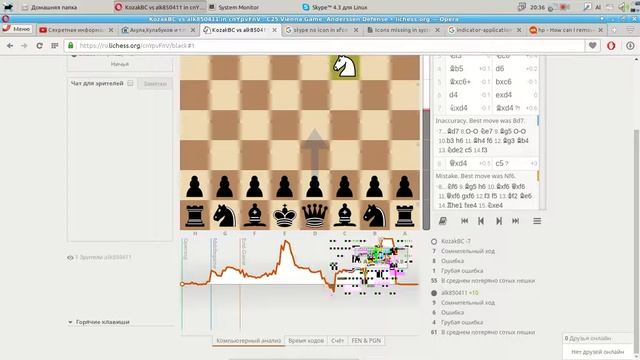Open the alk850411 player profile link
This screenshot has width=640, height=360.
pos(454,293)
